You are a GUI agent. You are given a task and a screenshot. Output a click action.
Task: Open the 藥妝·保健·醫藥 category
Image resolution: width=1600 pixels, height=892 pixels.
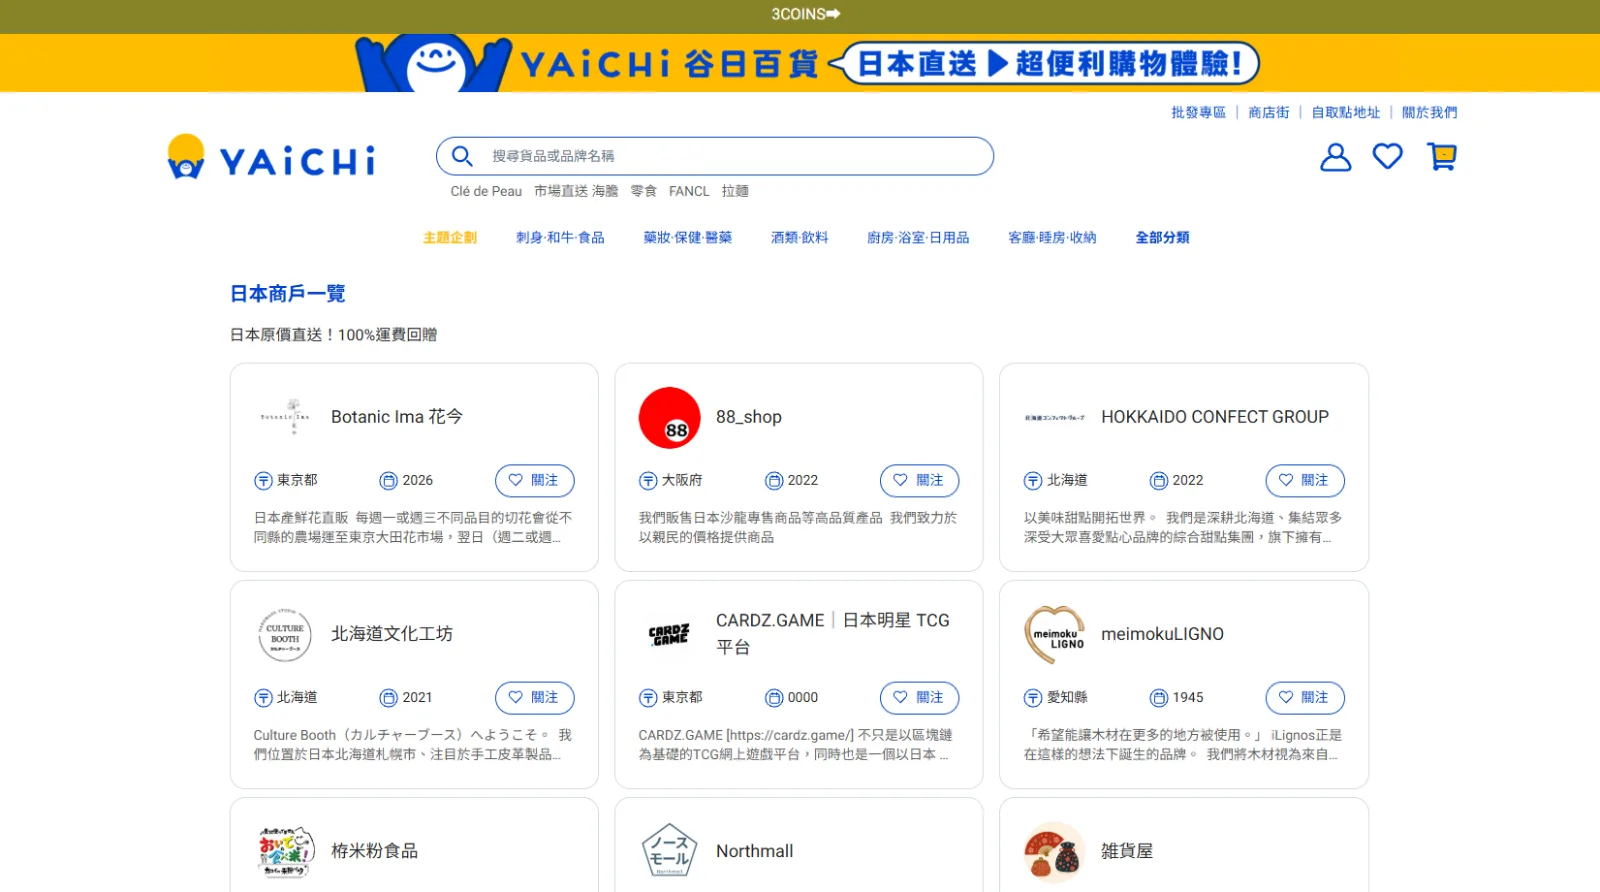[x=688, y=238]
